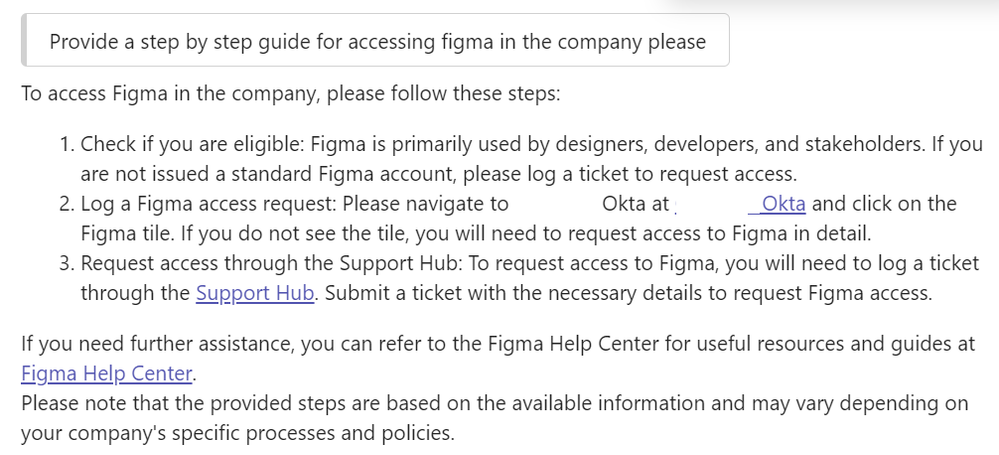Open the Support Hub link
The image size is (999, 455).
(255, 293)
